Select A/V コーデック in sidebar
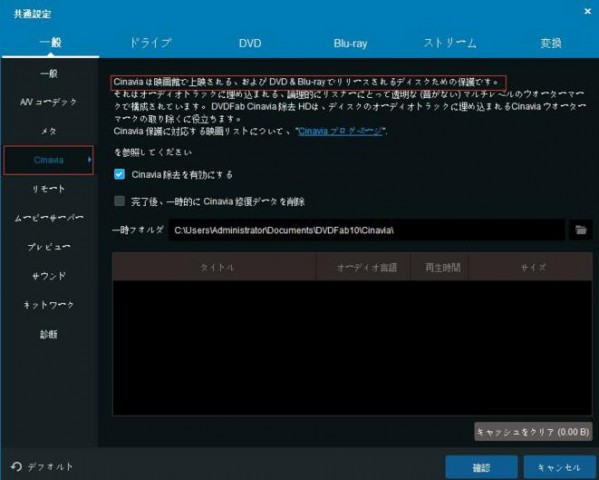Screen dimensions: 599x480 [x=49, y=102]
